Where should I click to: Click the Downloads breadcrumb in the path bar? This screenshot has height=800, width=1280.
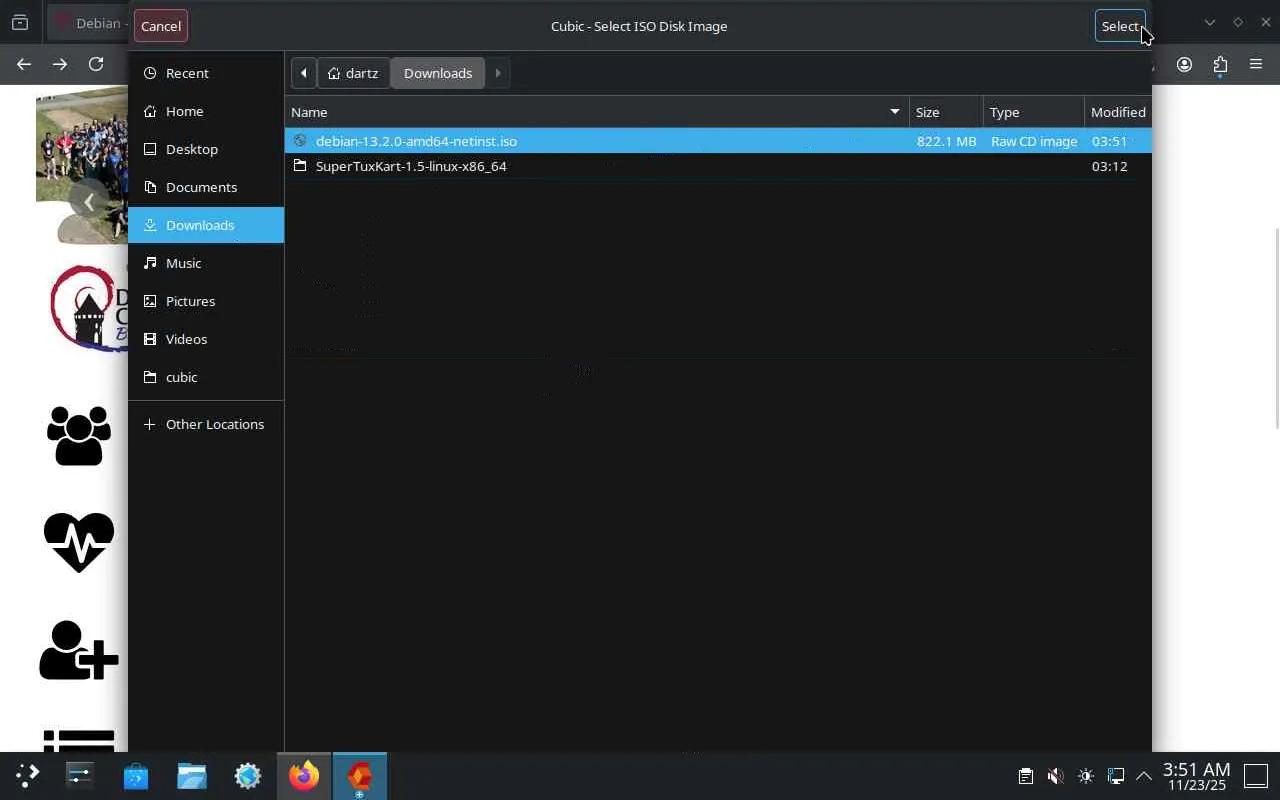click(x=438, y=73)
